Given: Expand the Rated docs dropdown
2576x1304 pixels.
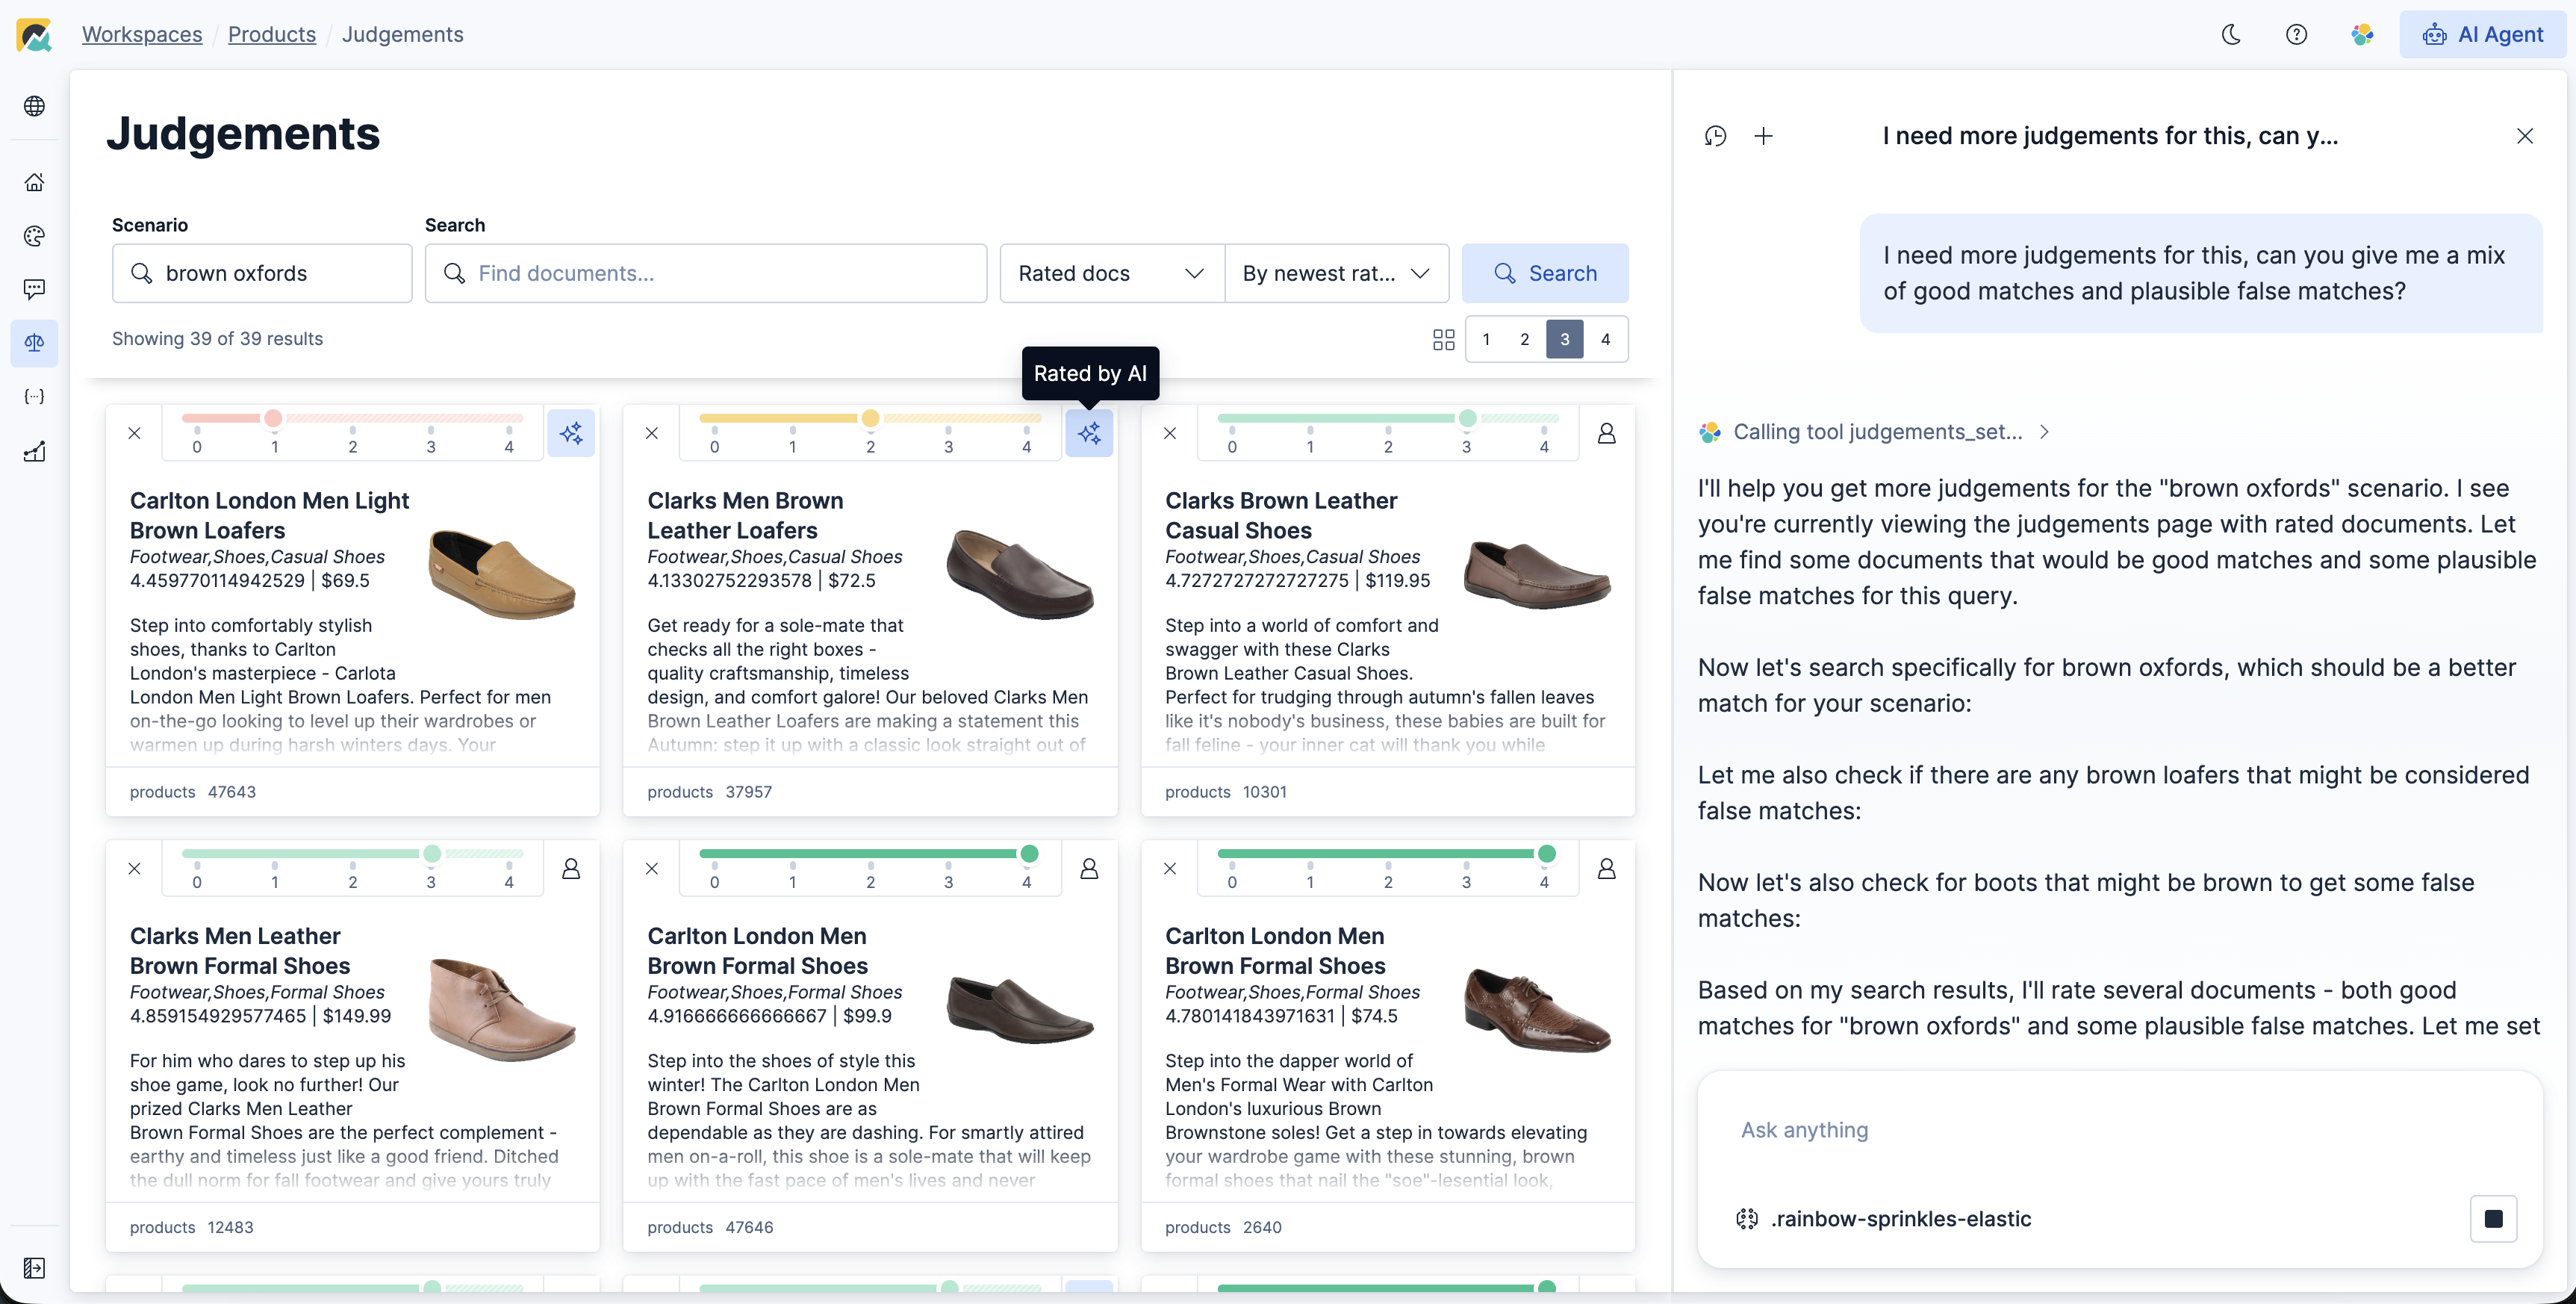Looking at the screenshot, I should point(1111,273).
